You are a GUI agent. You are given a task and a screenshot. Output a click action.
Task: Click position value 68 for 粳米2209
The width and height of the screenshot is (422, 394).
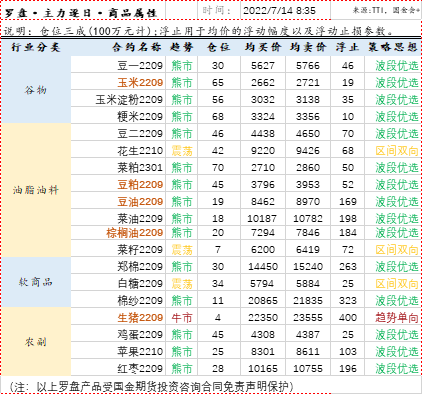click(x=218, y=117)
